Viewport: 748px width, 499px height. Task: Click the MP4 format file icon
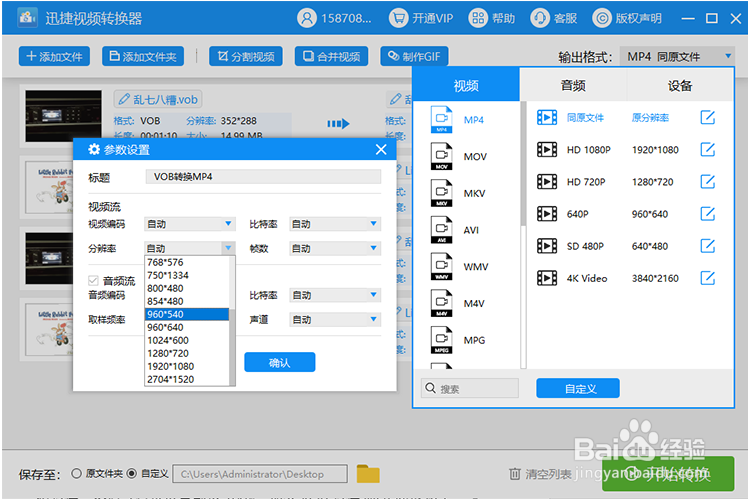(x=441, y=119)
